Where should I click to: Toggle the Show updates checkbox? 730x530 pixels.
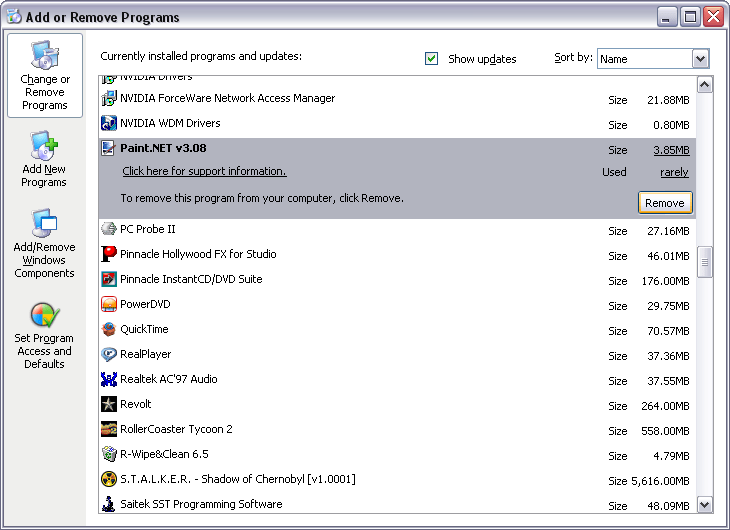pyautogui.click(x=431, y=59)
